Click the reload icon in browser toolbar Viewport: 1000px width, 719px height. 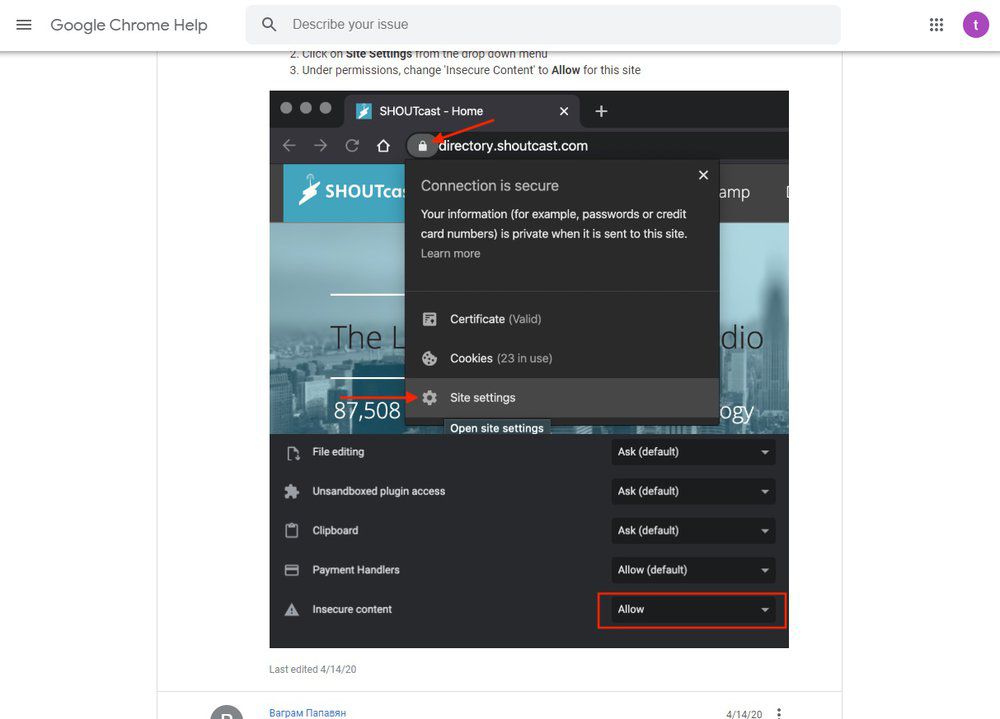point(352,146)
